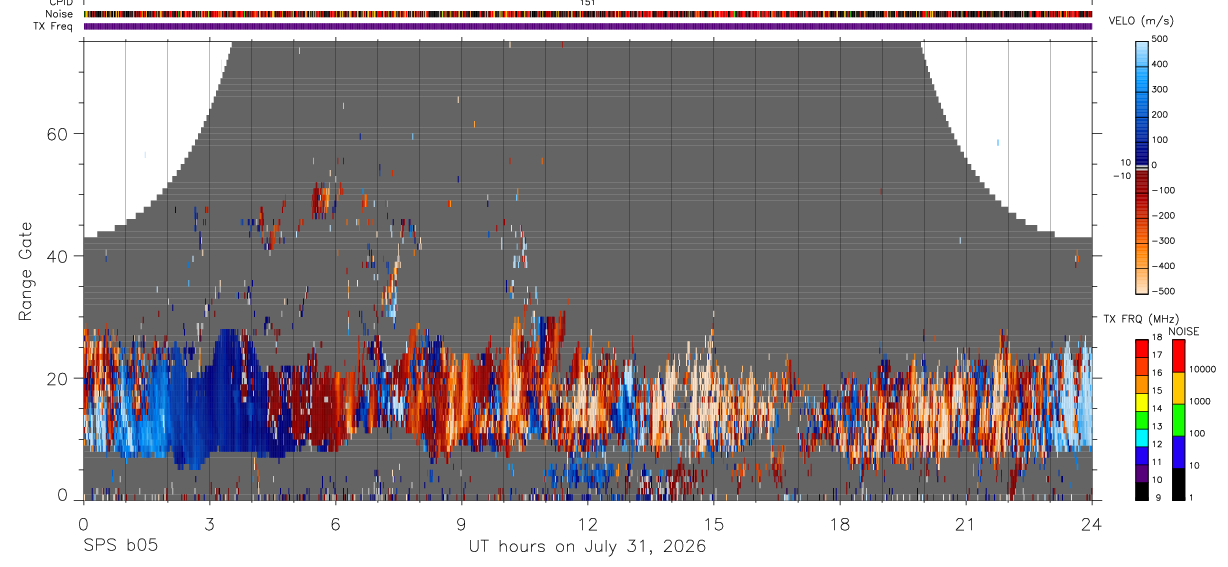Click the Range Gate axis title

coord(25,270)
